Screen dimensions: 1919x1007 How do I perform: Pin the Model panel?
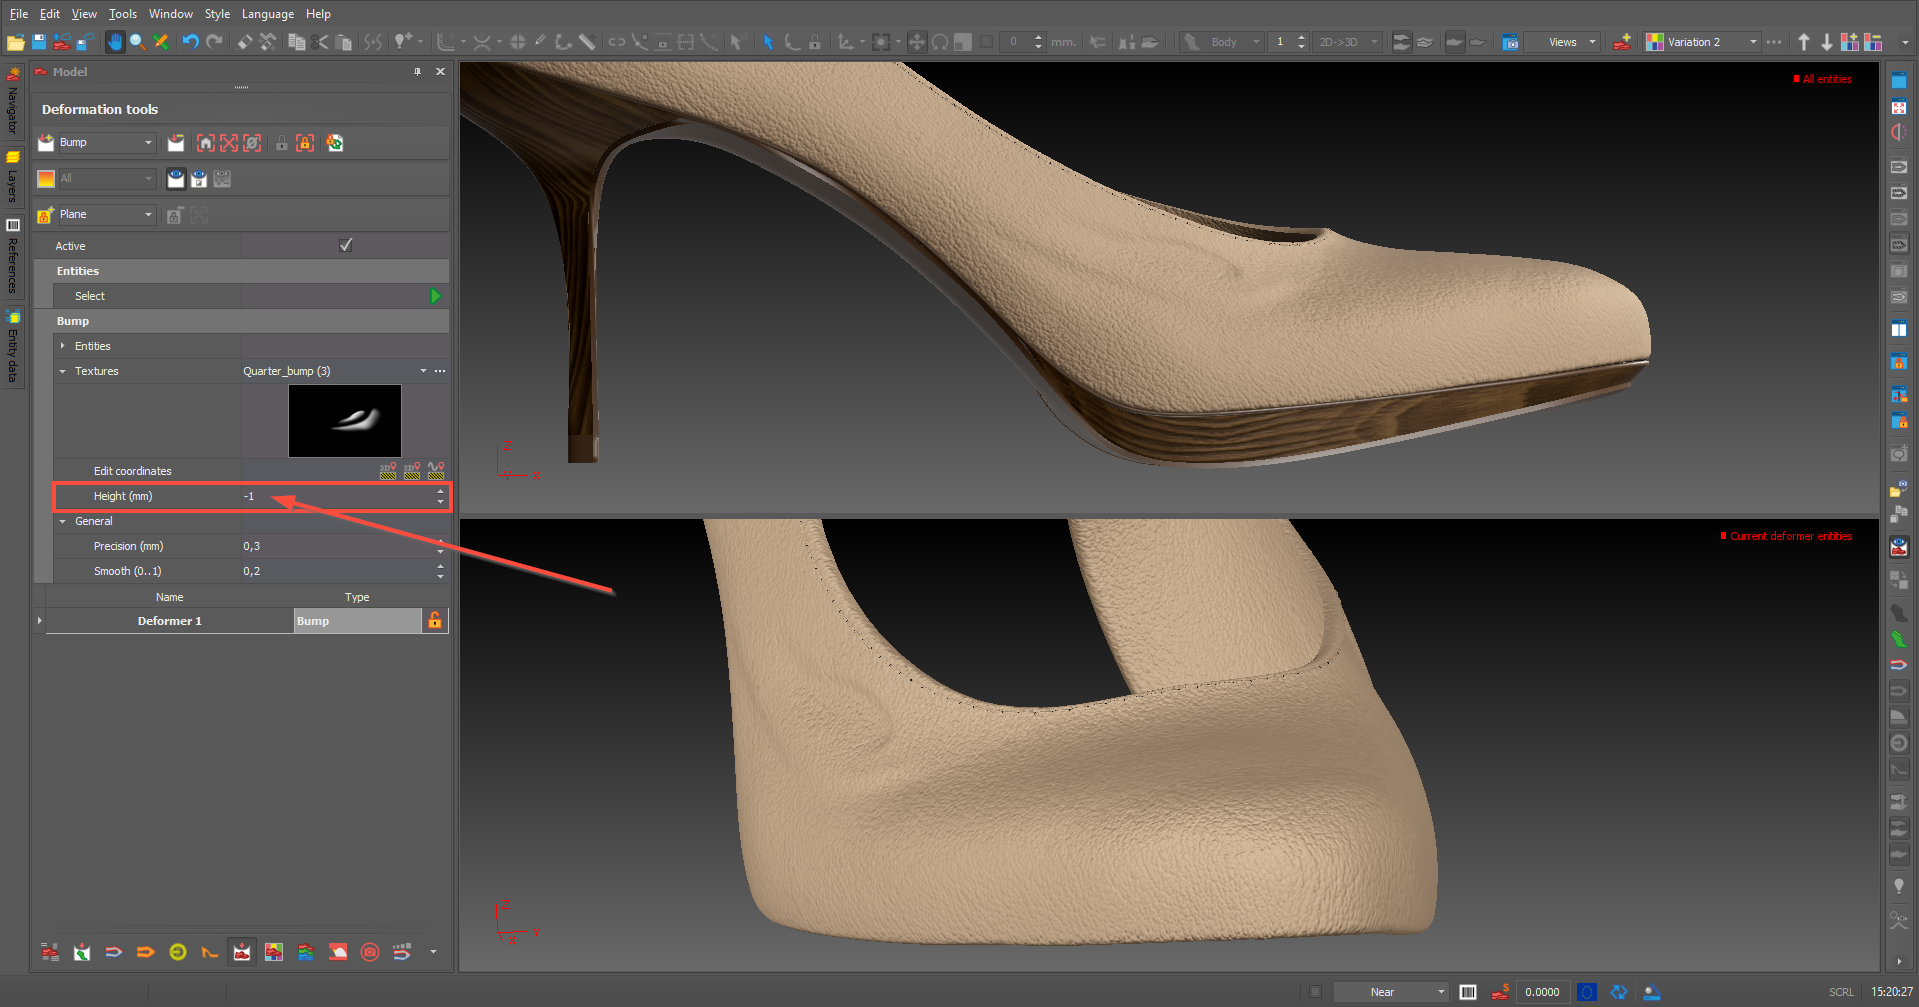click(417, 72)
